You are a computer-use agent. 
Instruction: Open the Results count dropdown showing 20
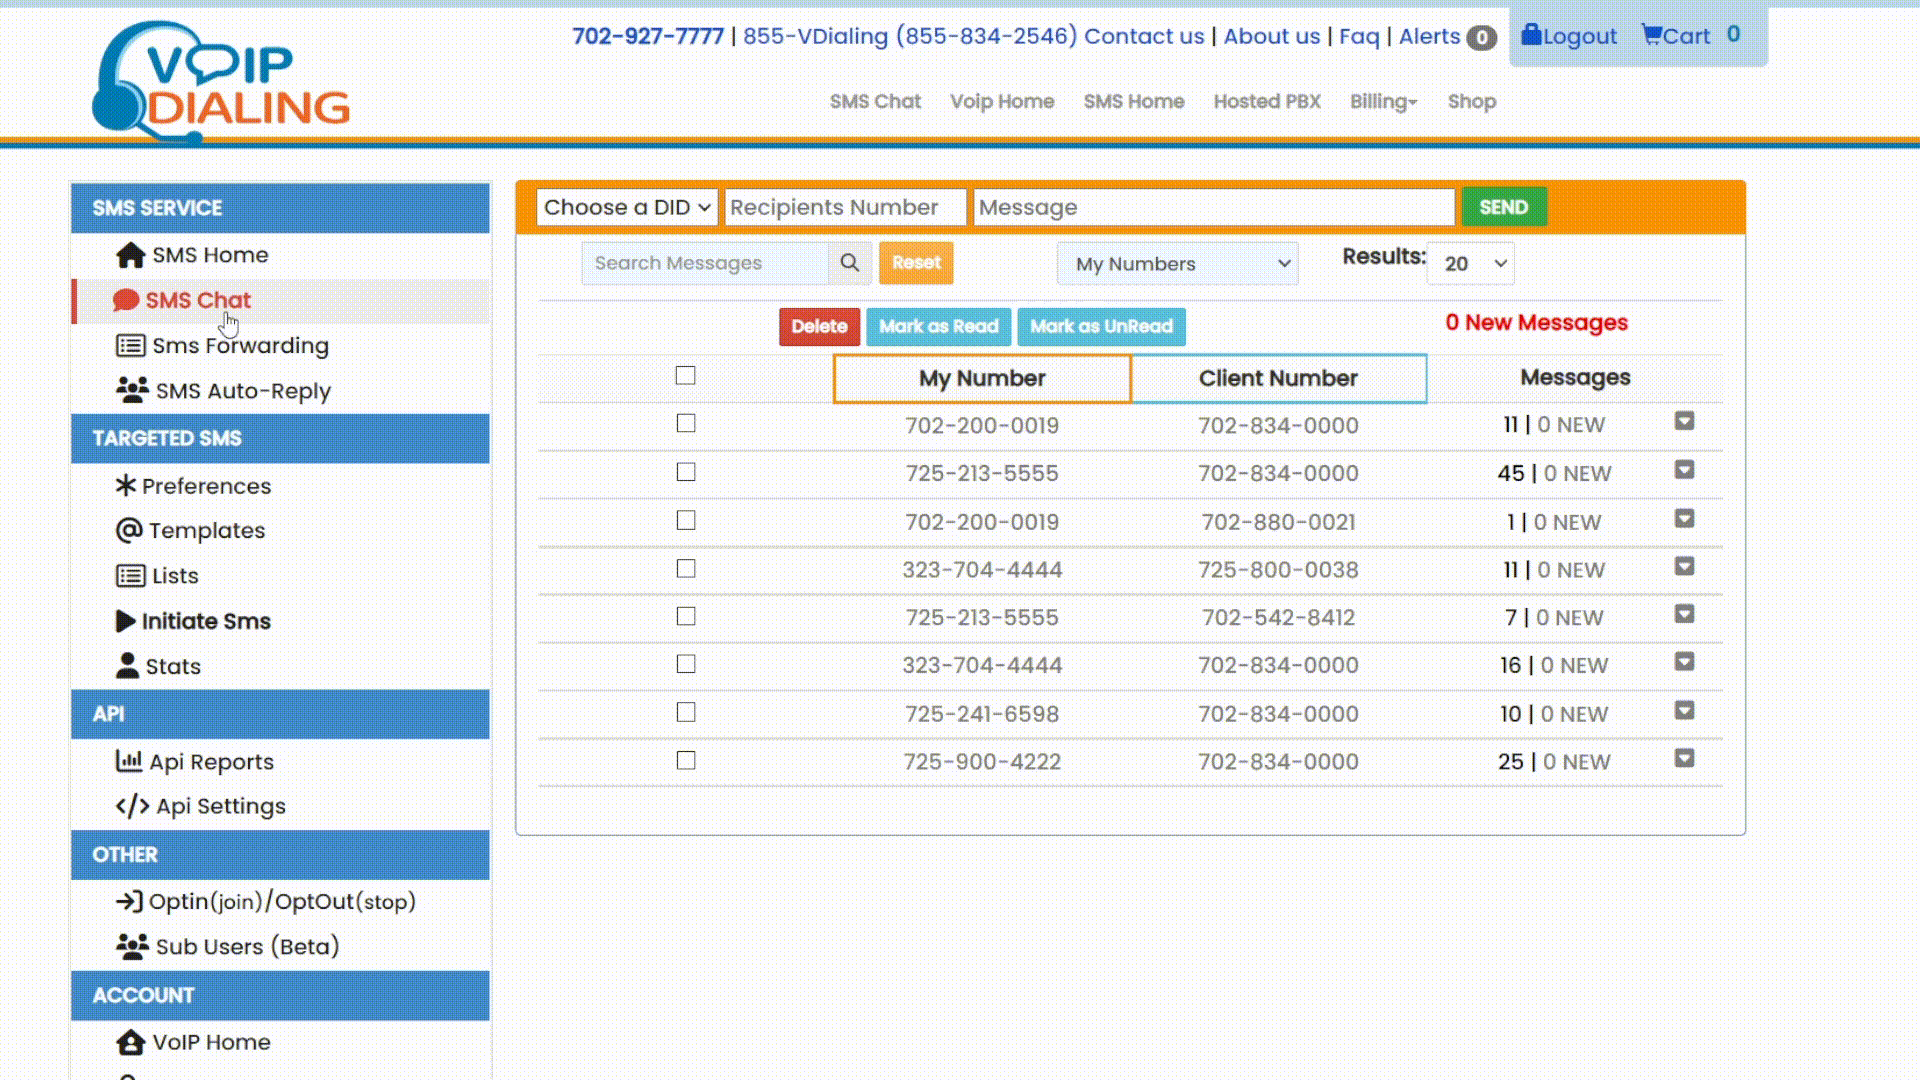coord(1470,264)
